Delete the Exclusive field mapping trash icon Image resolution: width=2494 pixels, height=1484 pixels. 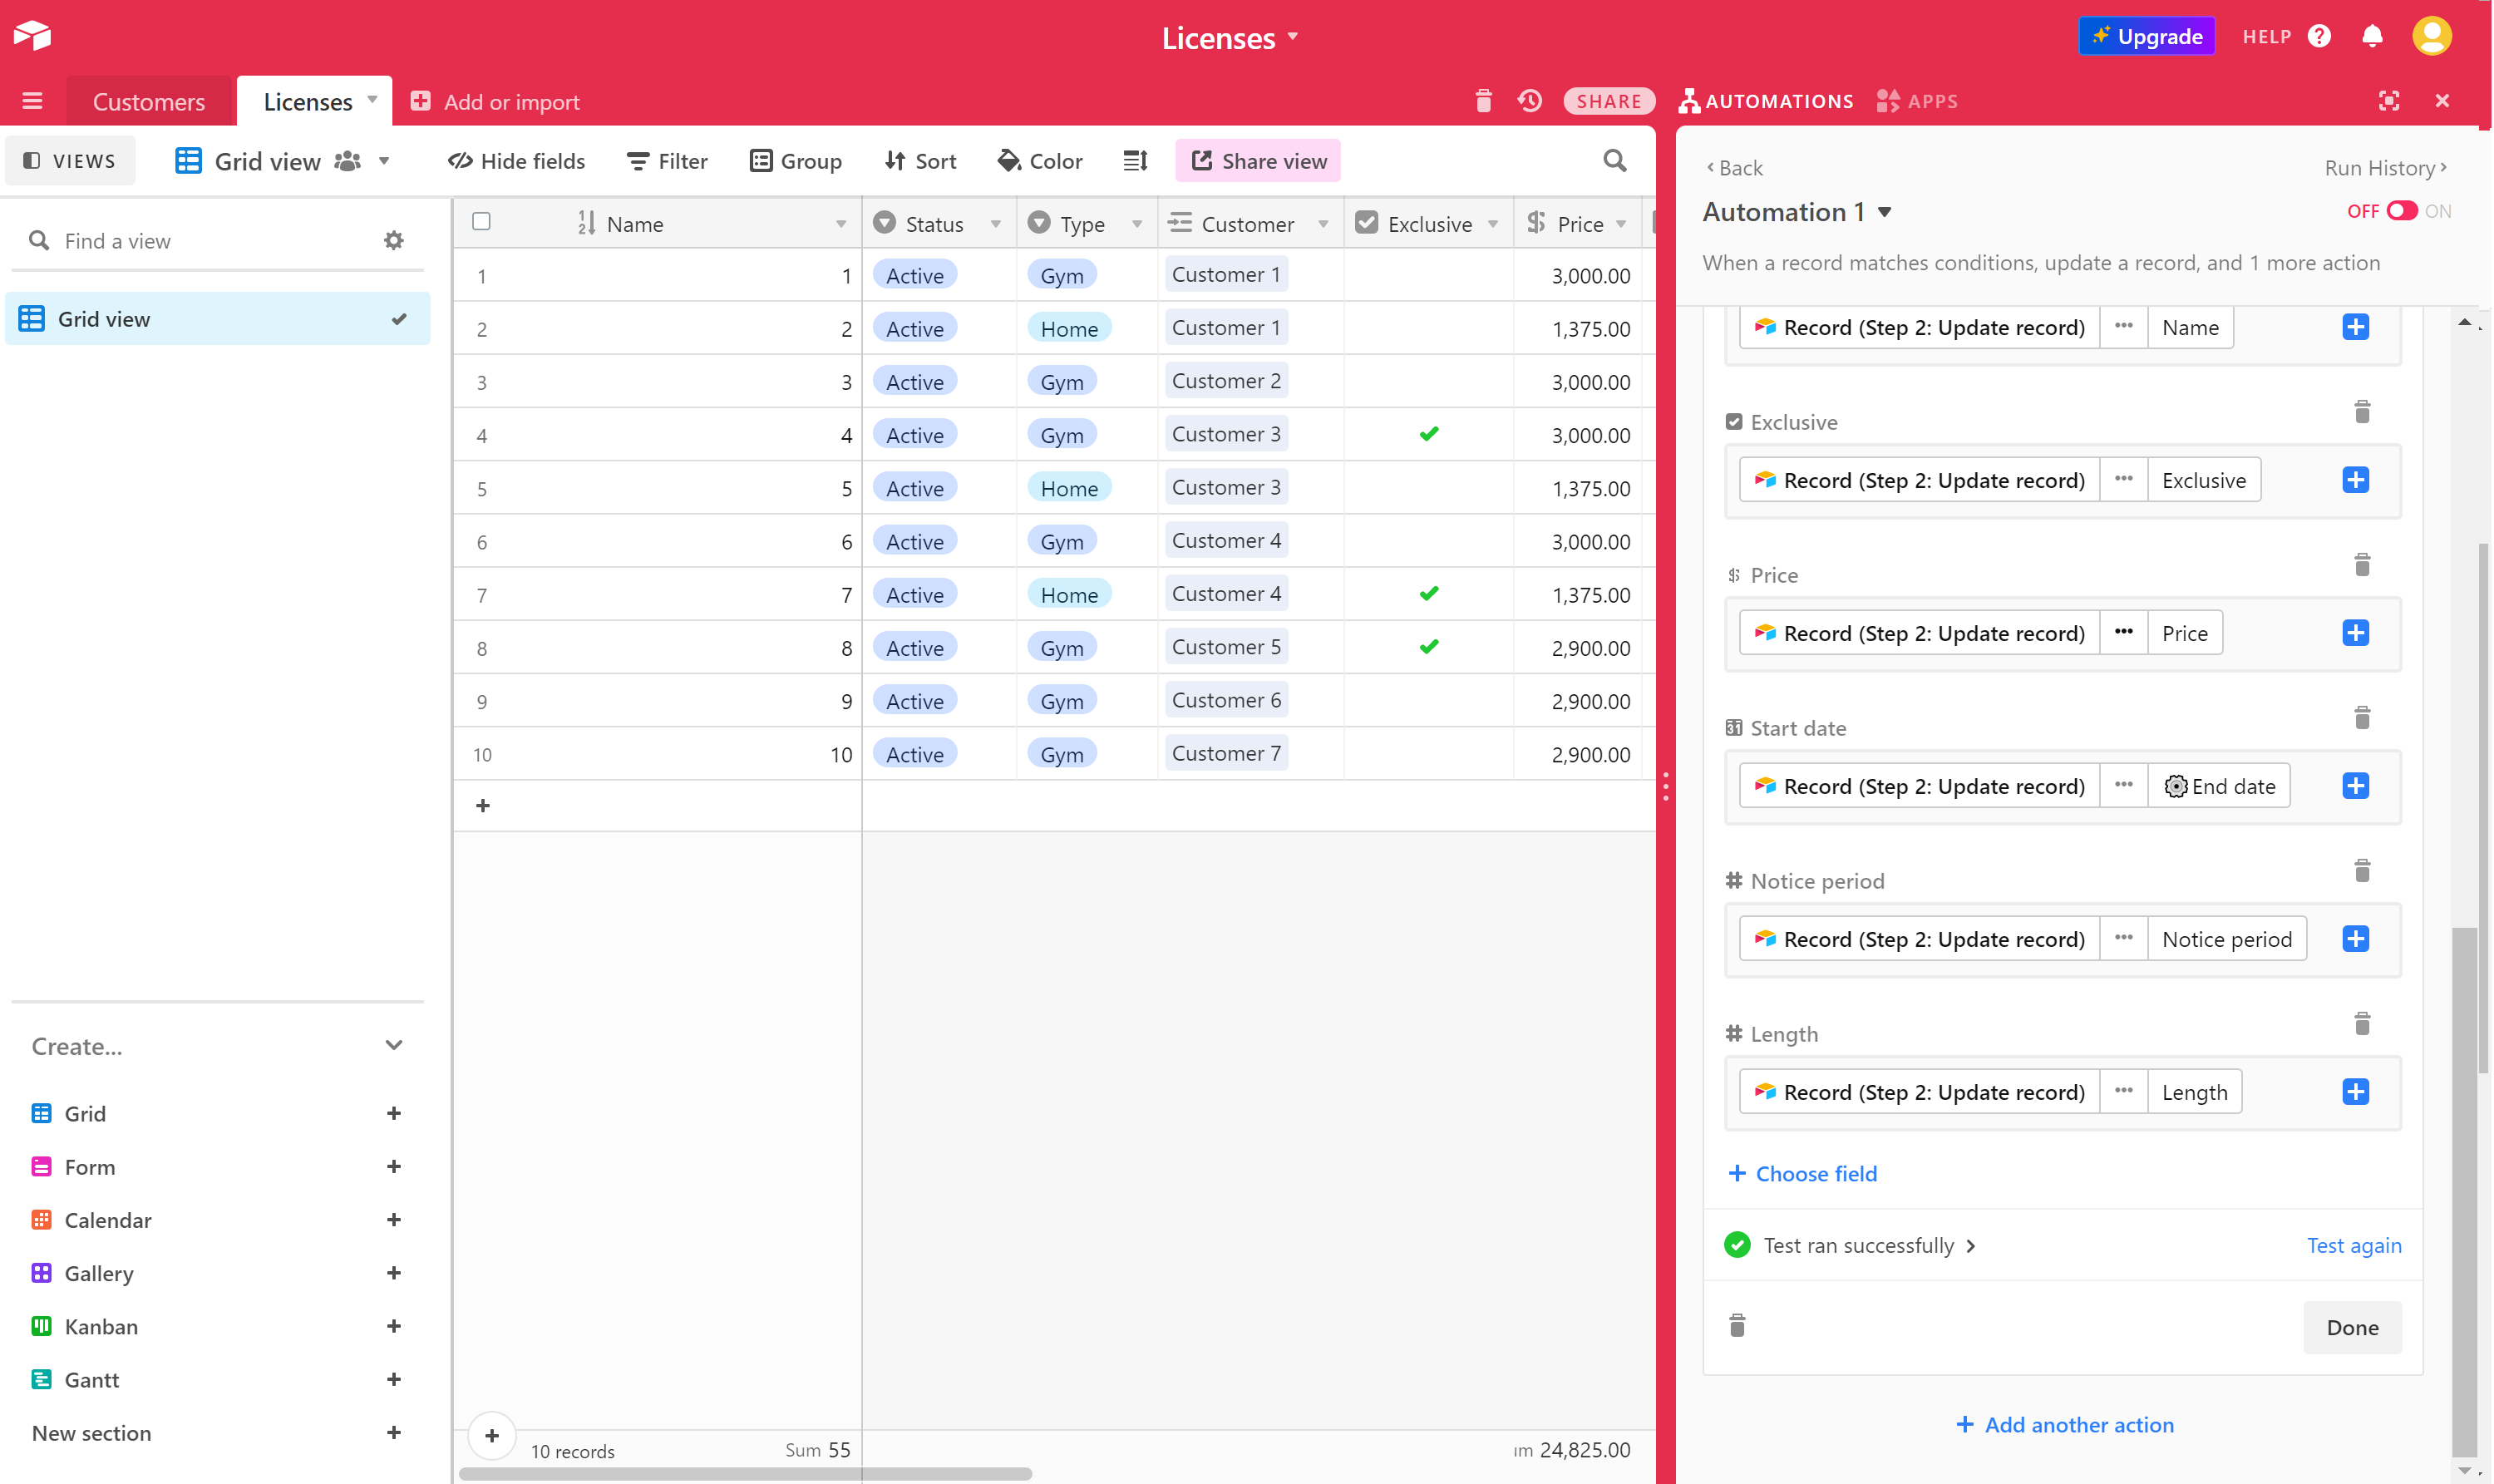pos(2362,412)
